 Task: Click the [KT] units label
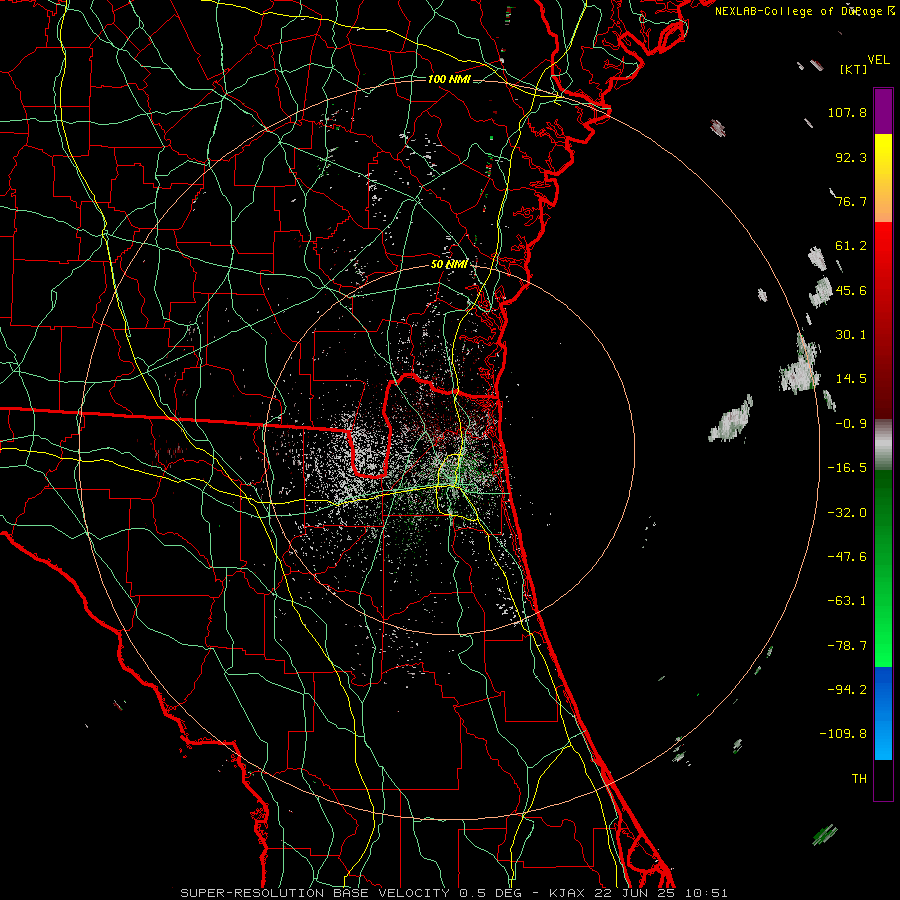tap(853, 69)
